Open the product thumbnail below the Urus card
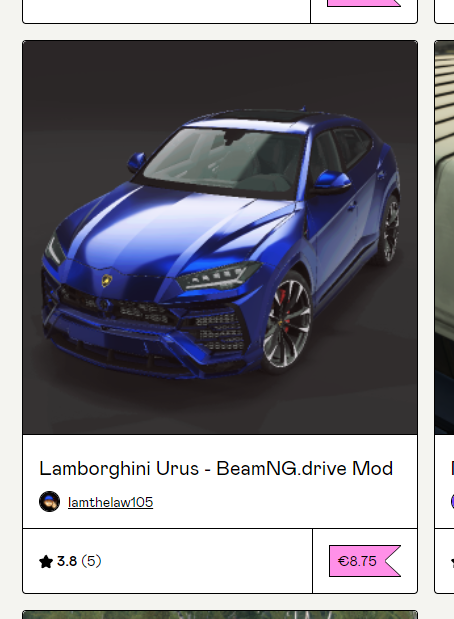 click(220, 615)
